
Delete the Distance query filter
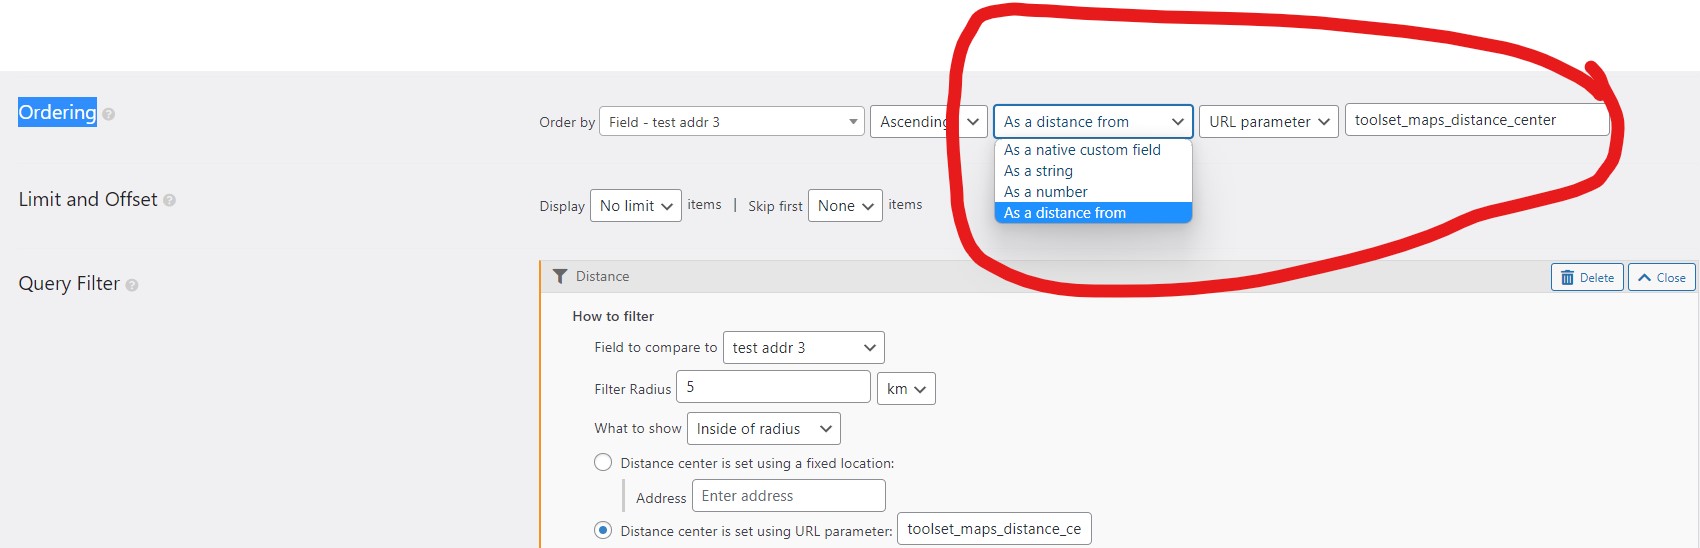click(1587, 278)
